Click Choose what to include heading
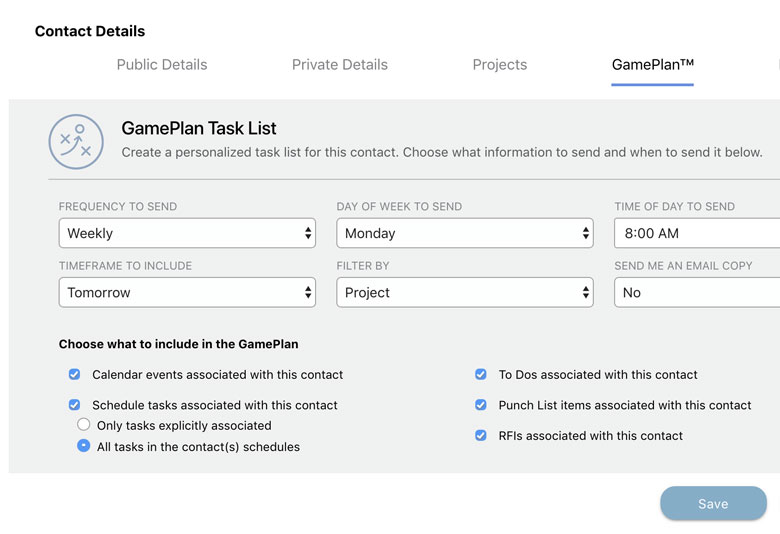The image size is (780, 534). pyautogui.click(x=179, y=344)
